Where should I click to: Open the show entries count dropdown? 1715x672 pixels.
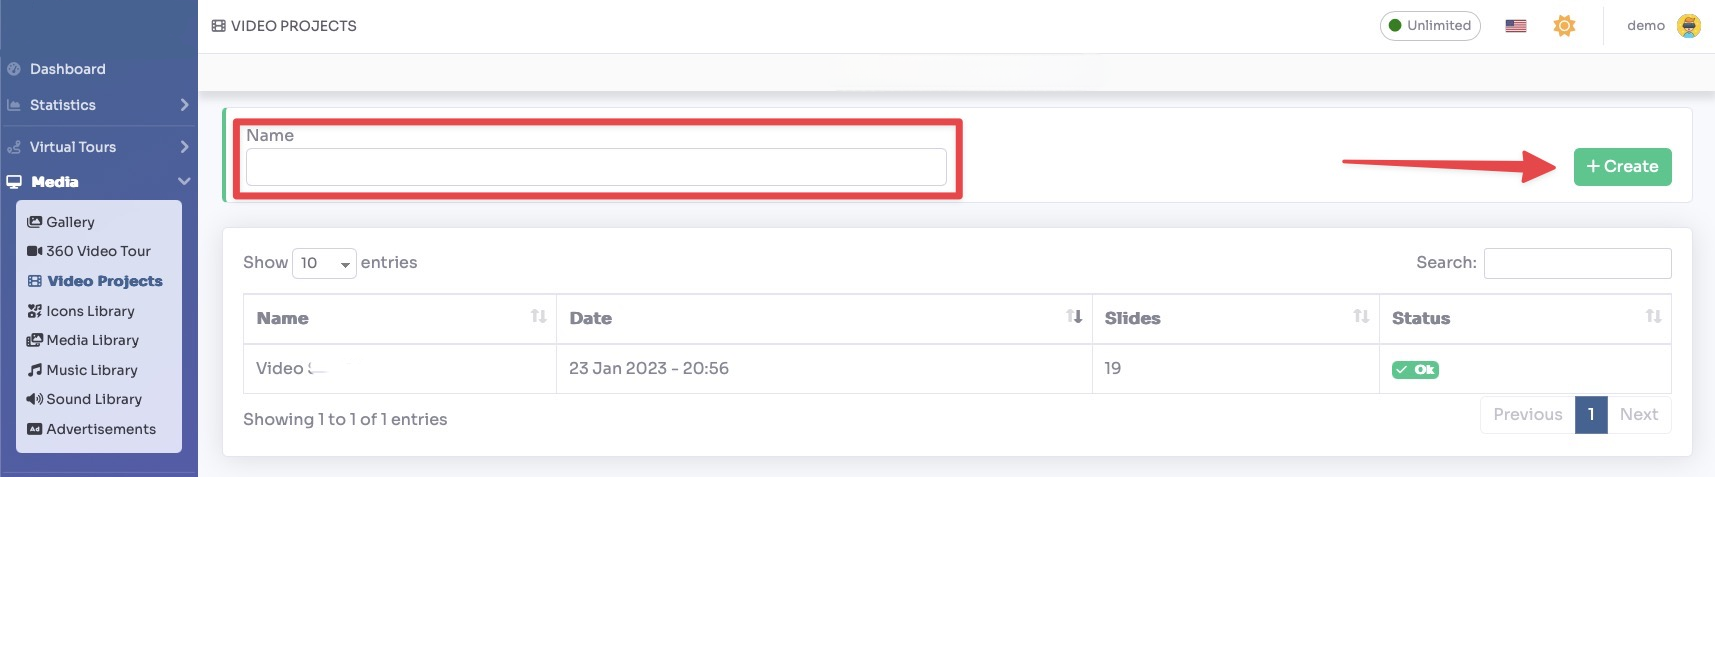pyautogui.click(x=324, y=263)
